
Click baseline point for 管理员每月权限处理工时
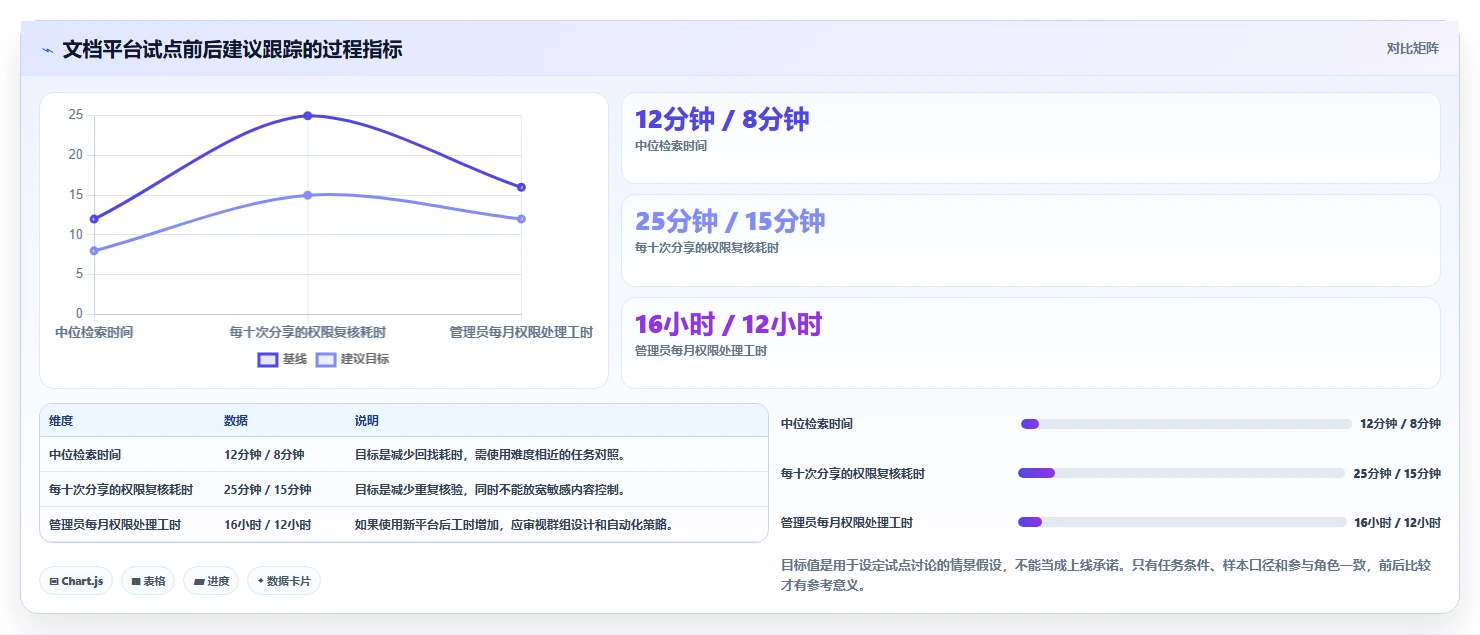point(521,187)
